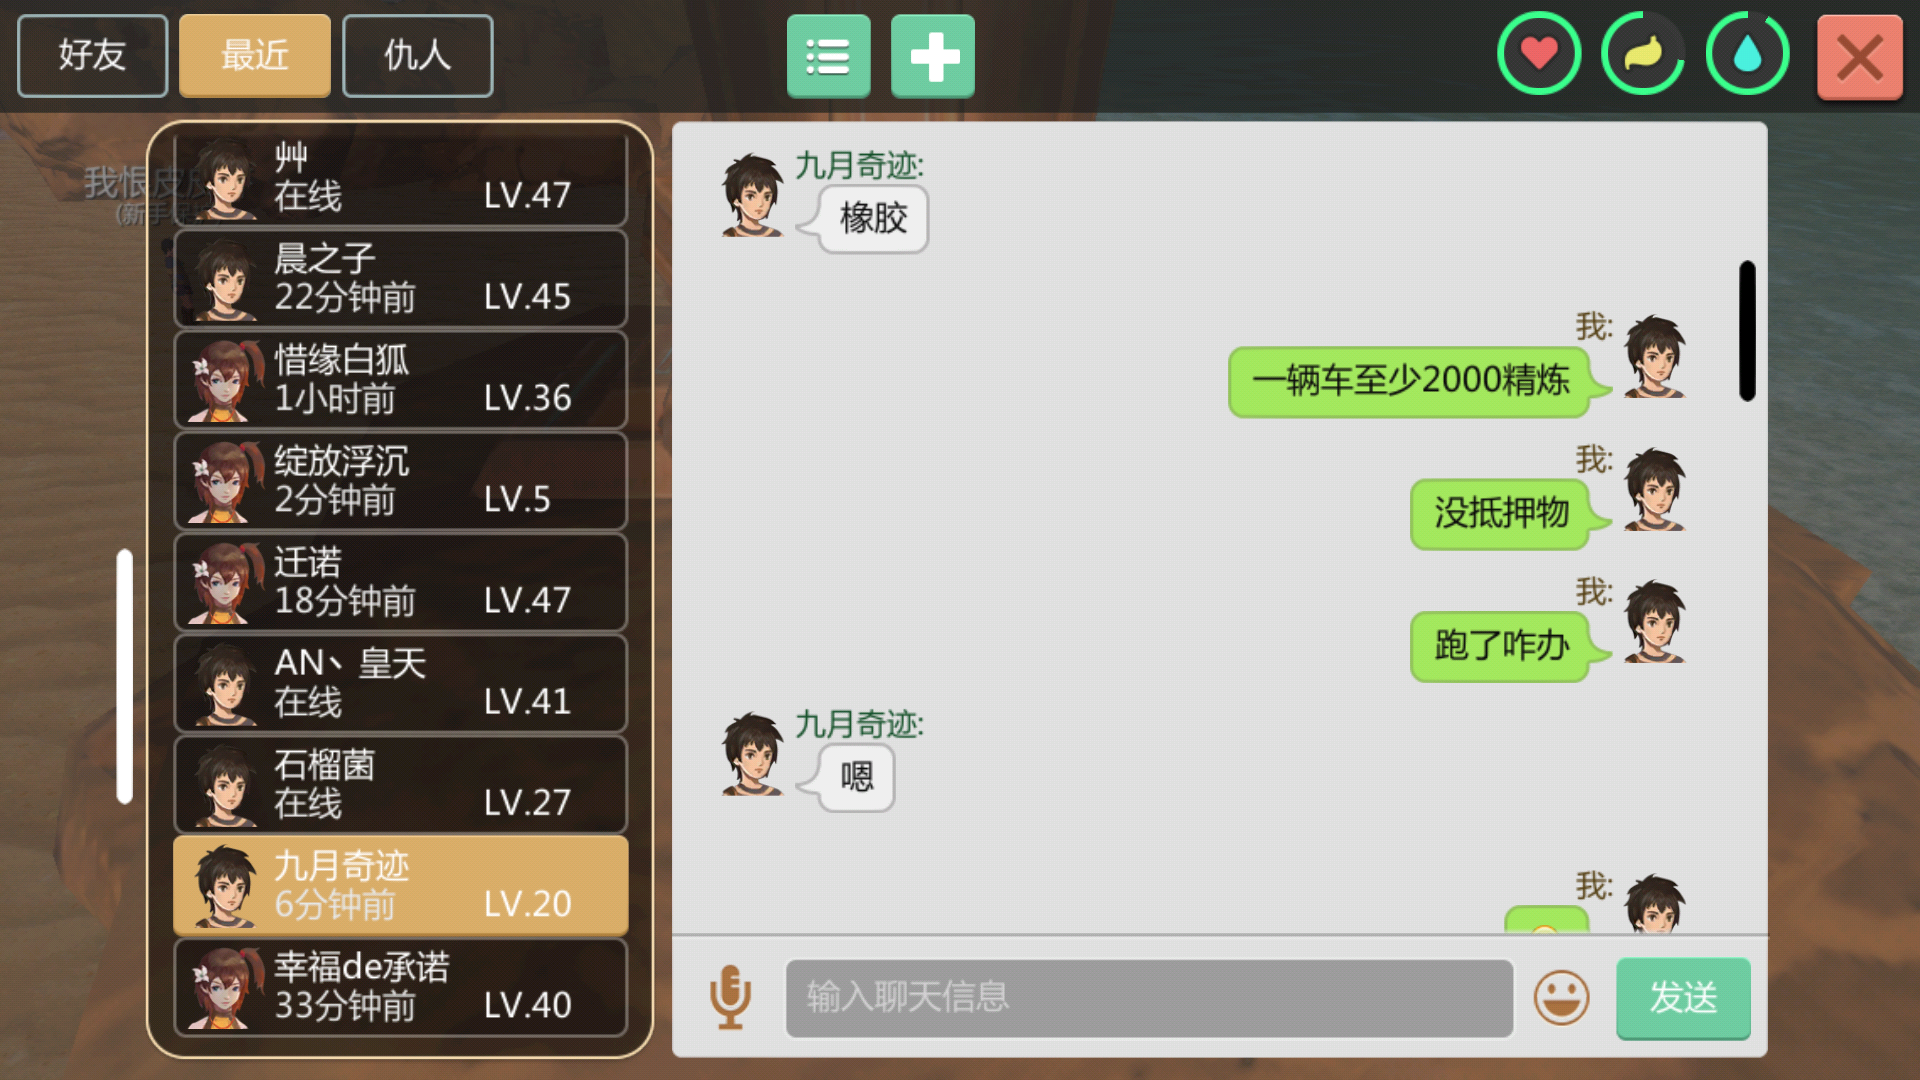Close the chat panel with red X
Viewport: 1920px width, 1080px height.
coord(1859,57)
